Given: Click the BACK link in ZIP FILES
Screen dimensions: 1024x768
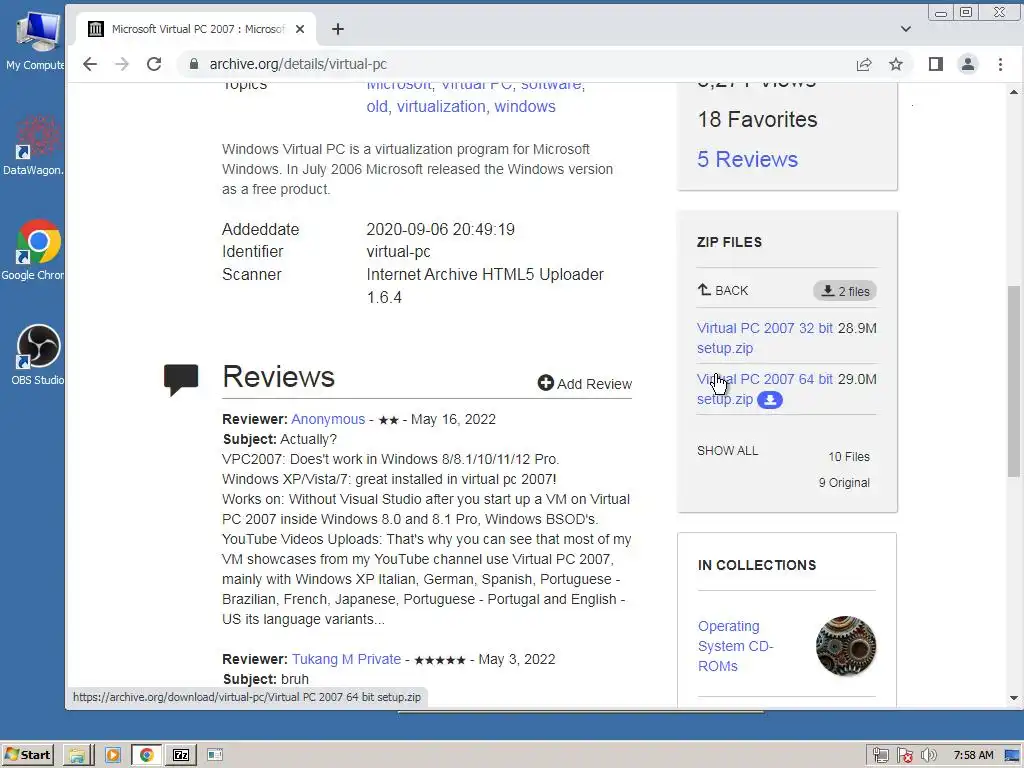Looking at the screenshot, I should click(x=723, y=291).
